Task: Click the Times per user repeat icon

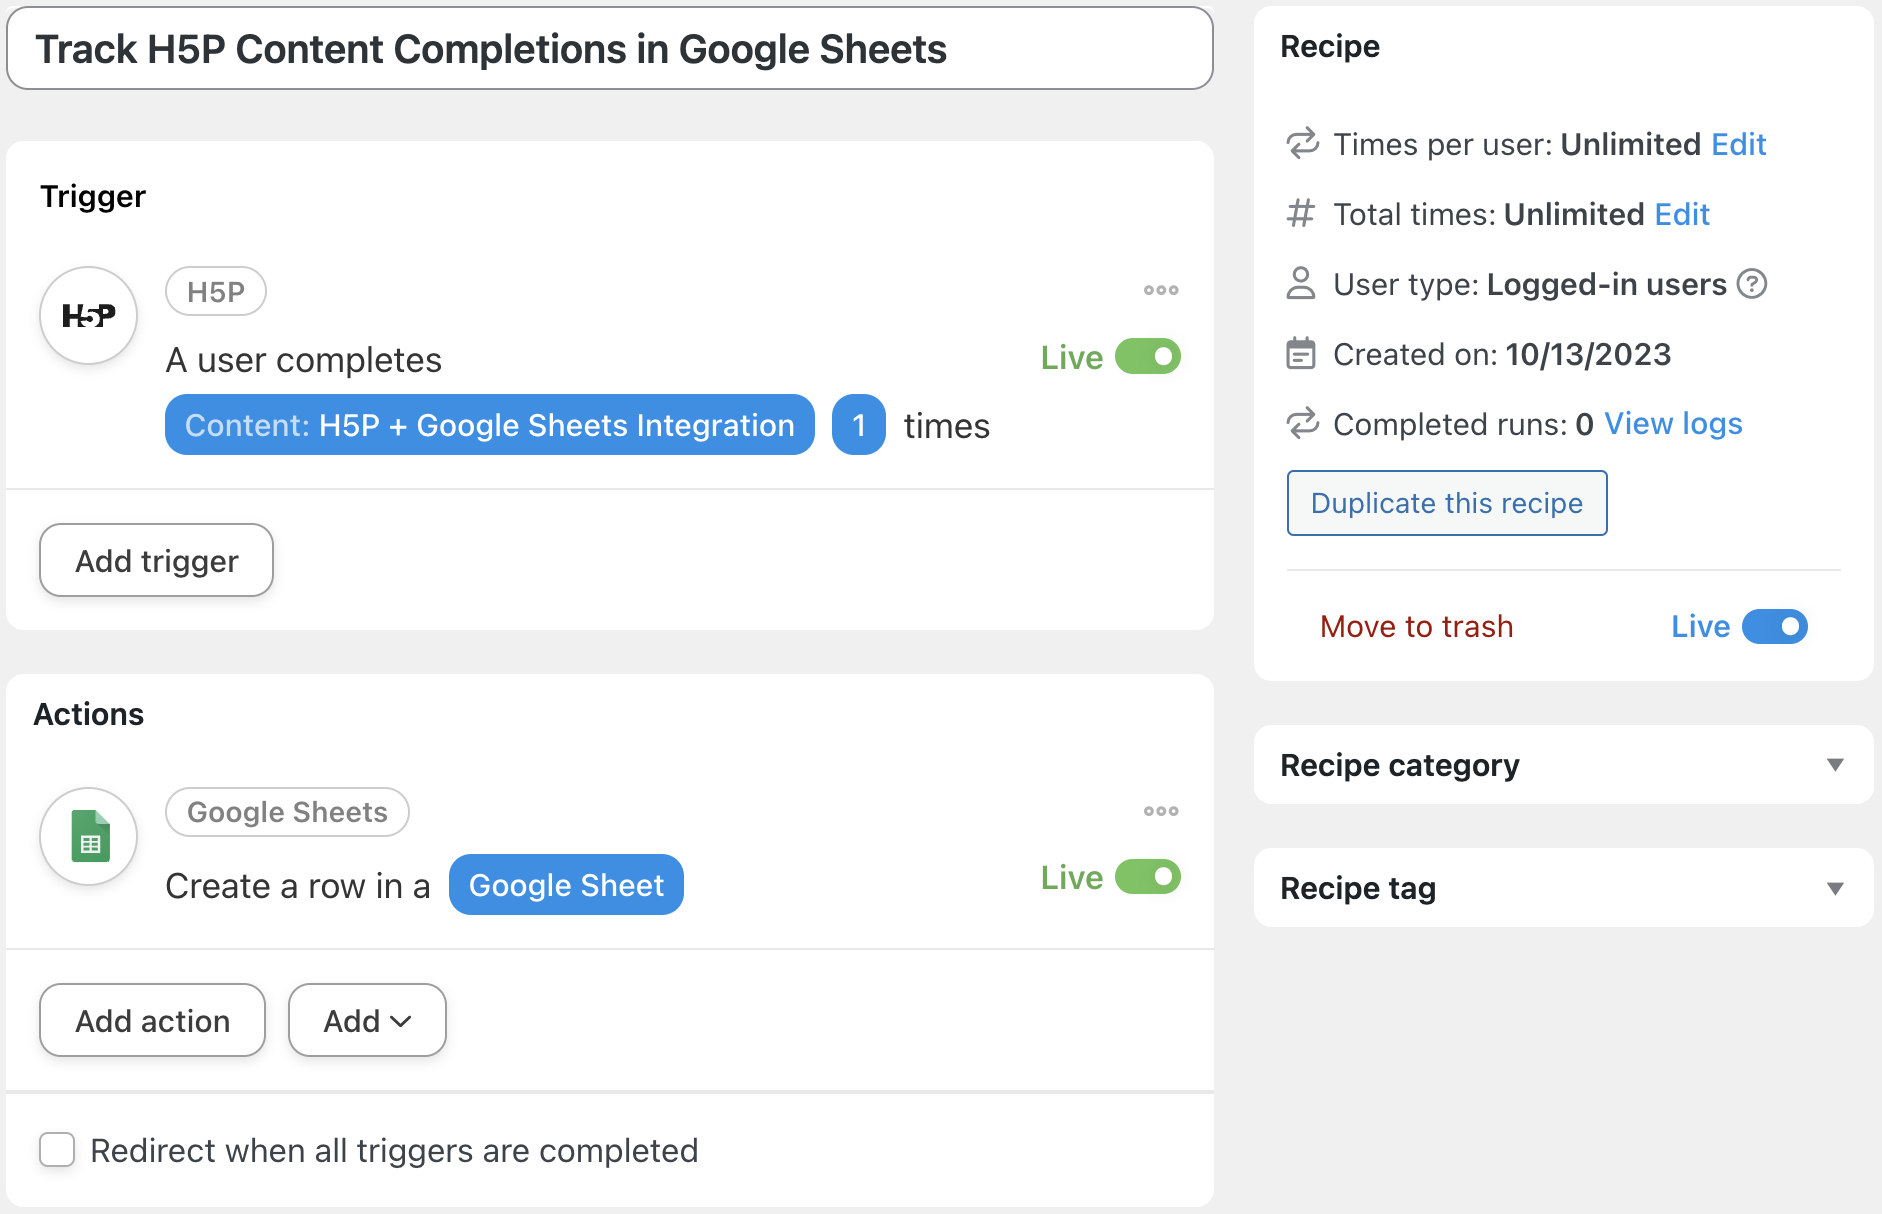Action: pyautogui.click(x=1302, y=144)
